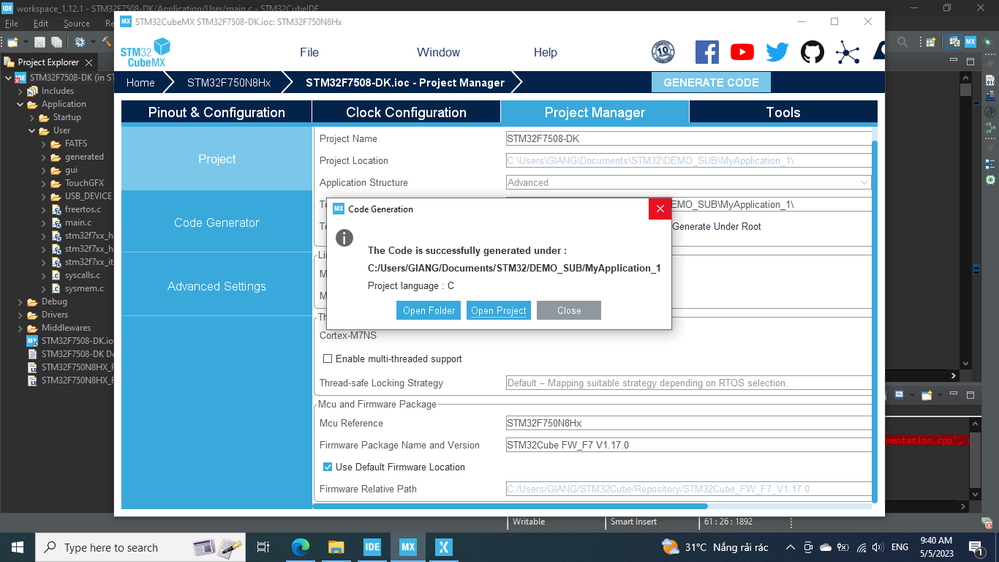
Task: Open the Window menu
Action: 438,52
